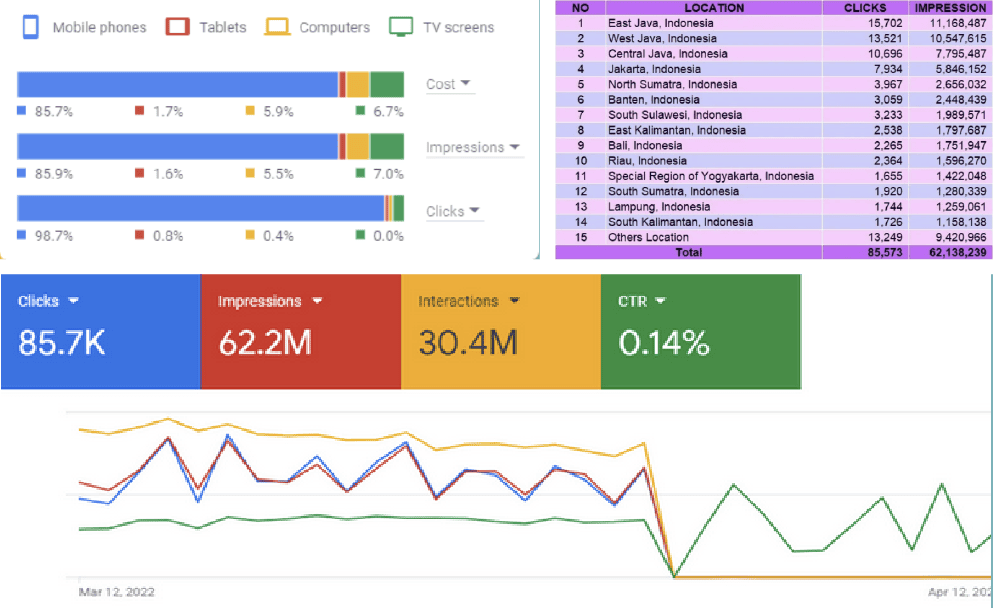
Task: Click the LOCATION column header
Action: tap(714, 8)
